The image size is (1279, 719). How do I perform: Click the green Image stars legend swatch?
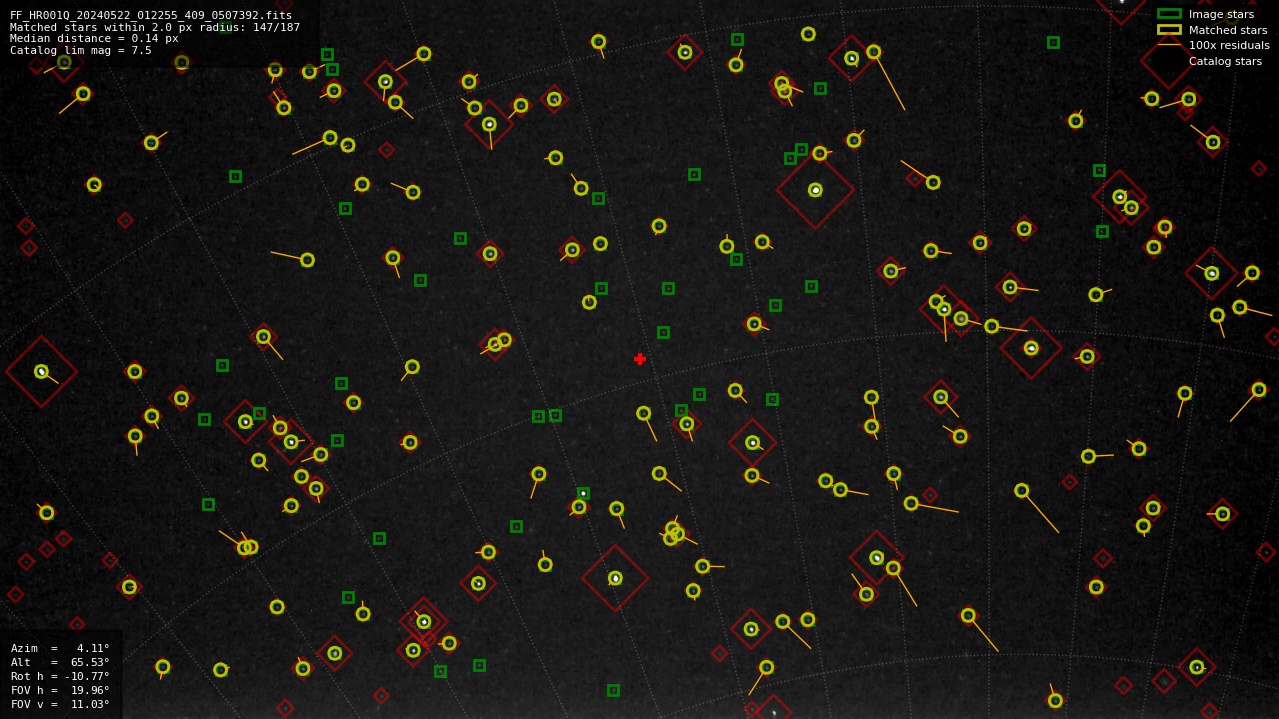[1169, 14]
